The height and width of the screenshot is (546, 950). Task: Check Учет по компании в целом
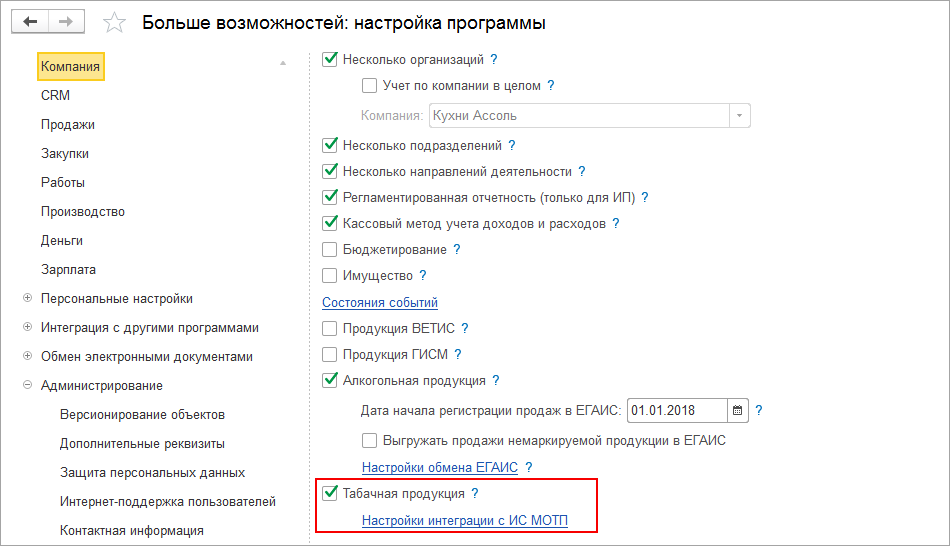(370, 86)
